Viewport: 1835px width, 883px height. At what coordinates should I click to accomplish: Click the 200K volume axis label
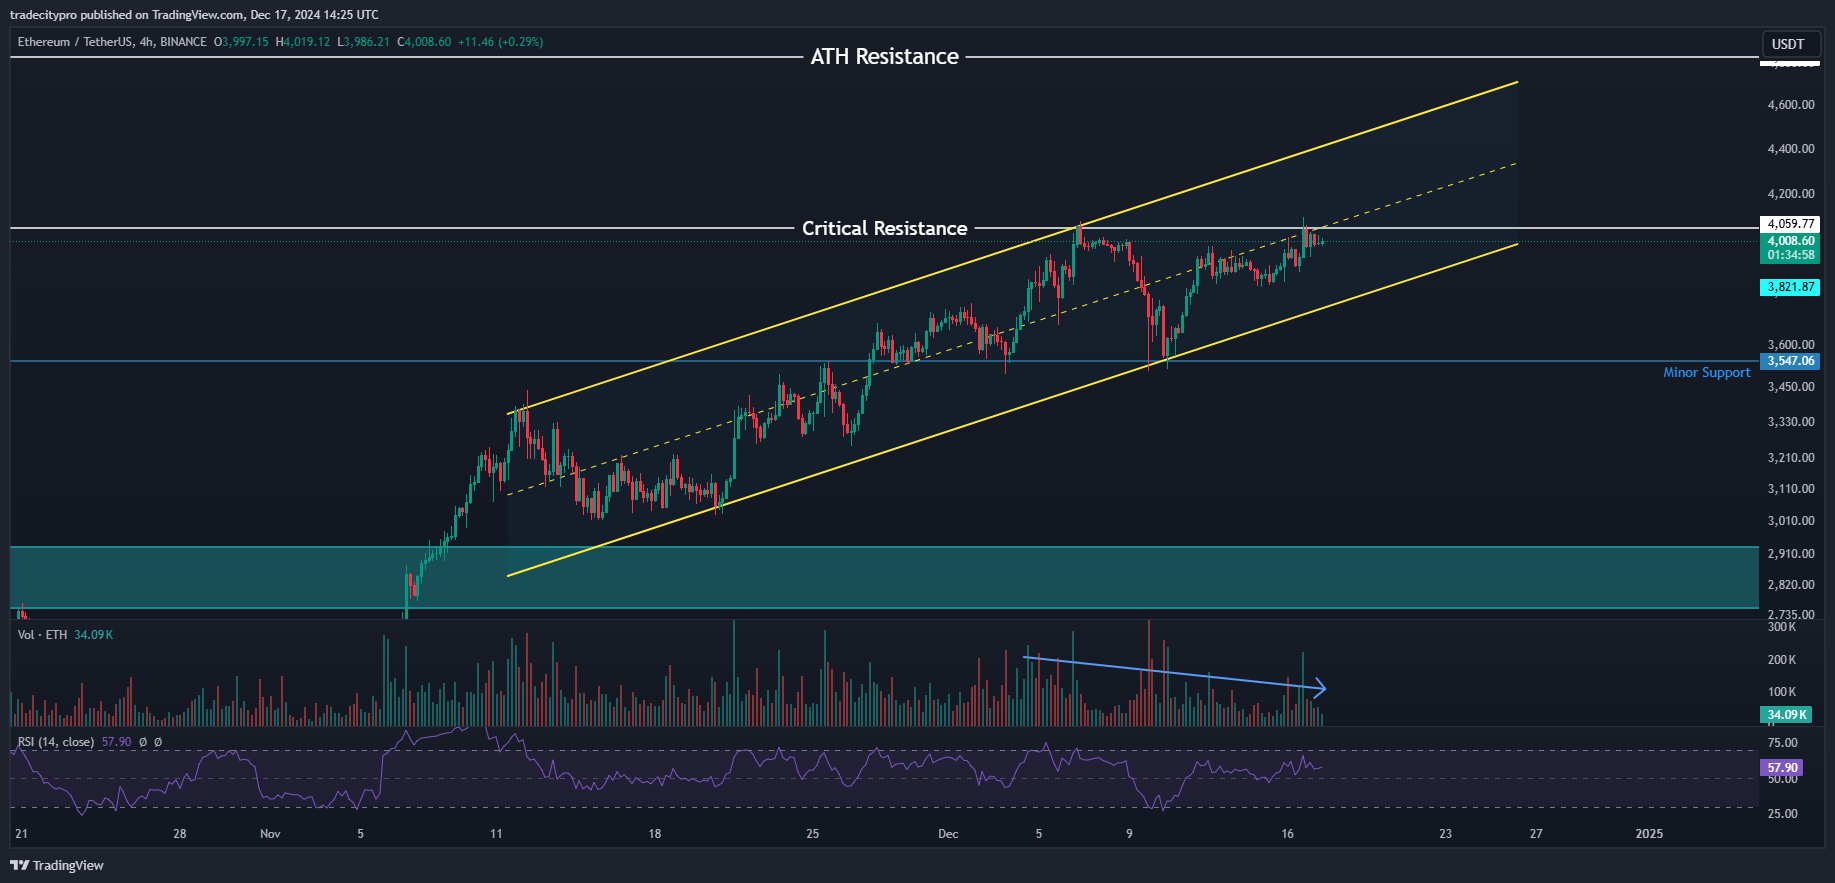(1782, 660)
